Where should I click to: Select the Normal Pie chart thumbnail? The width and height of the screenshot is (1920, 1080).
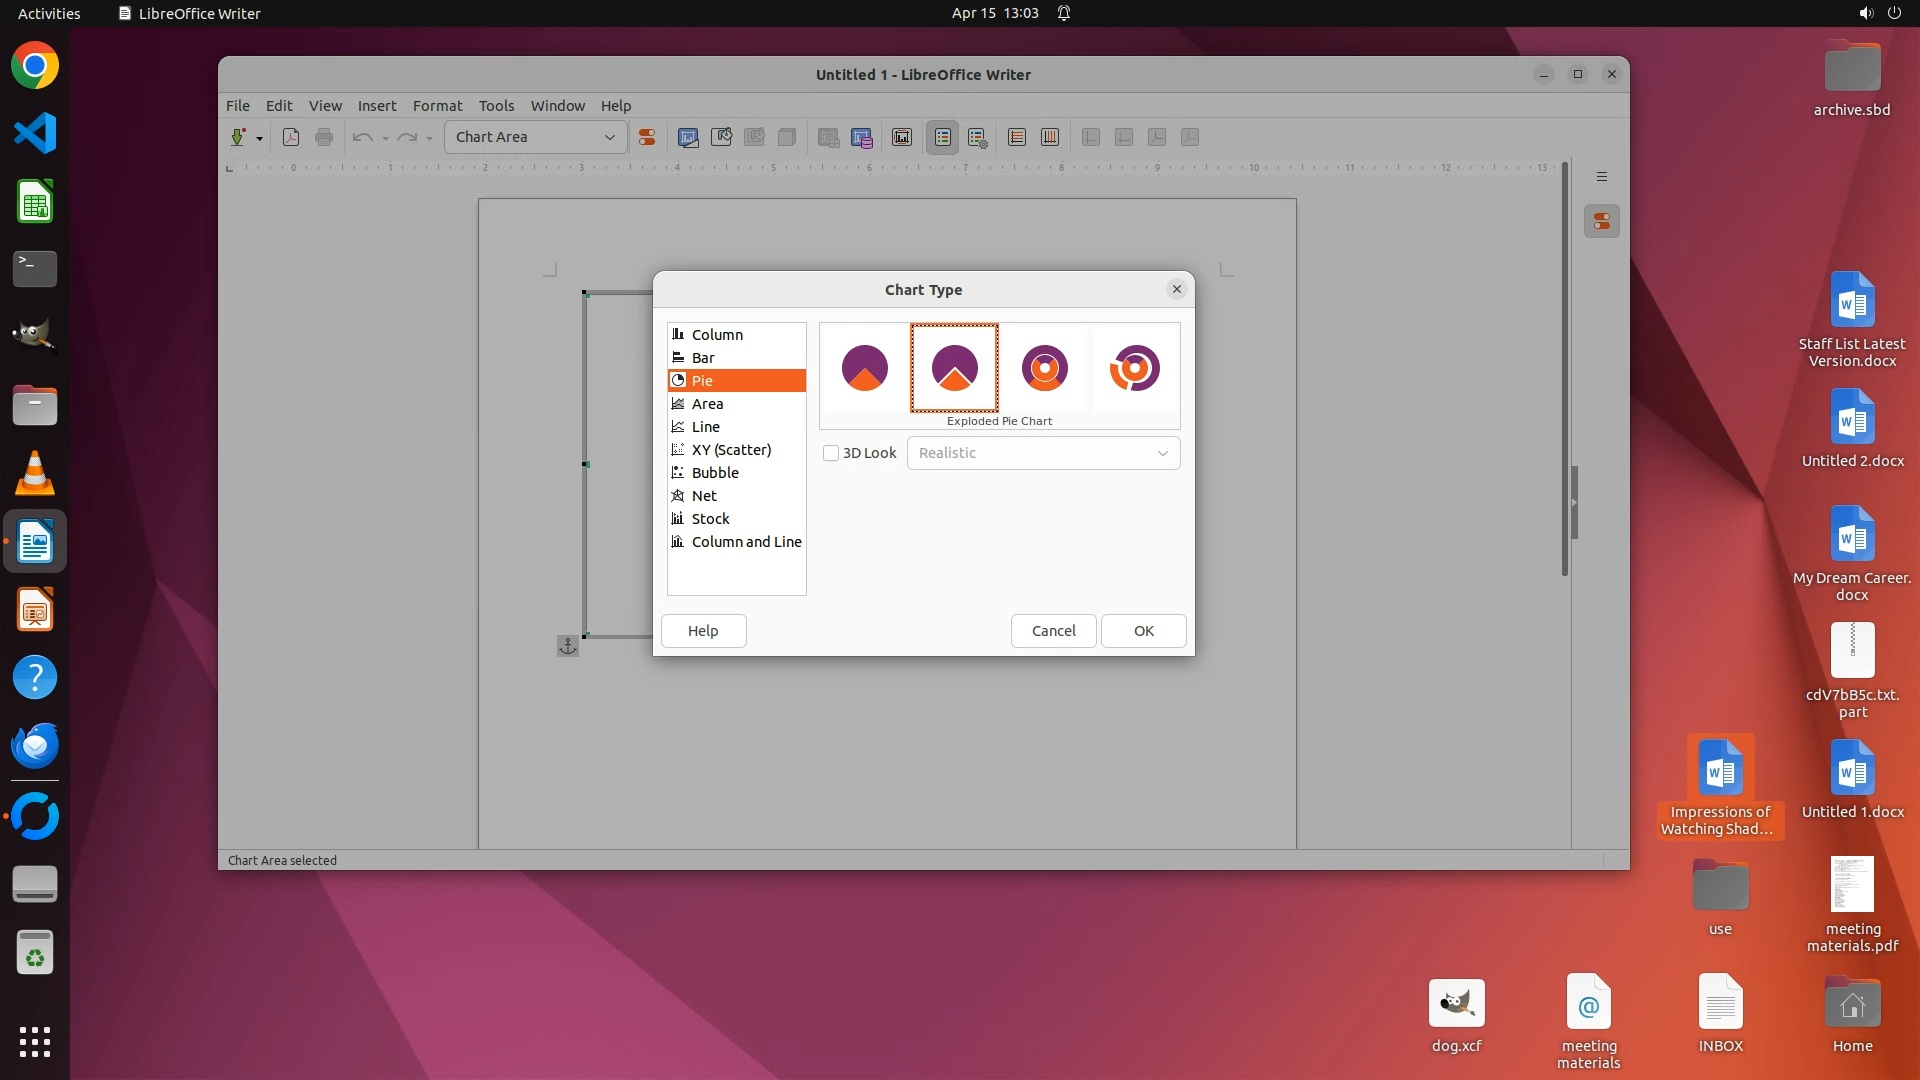[x=864, y=368]
